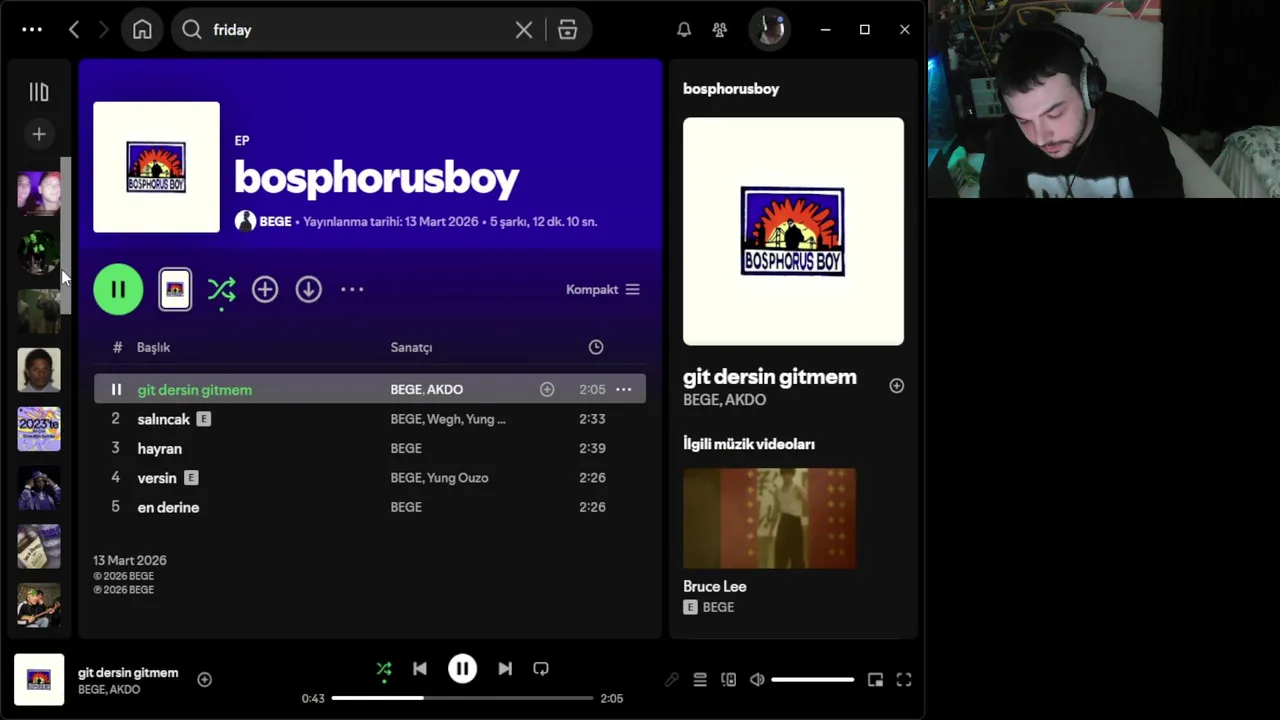Viewport: 1280px width, 720px height.
Task: Add git dersin gitmem row to Liked Songs
Action: coord(547,390)
